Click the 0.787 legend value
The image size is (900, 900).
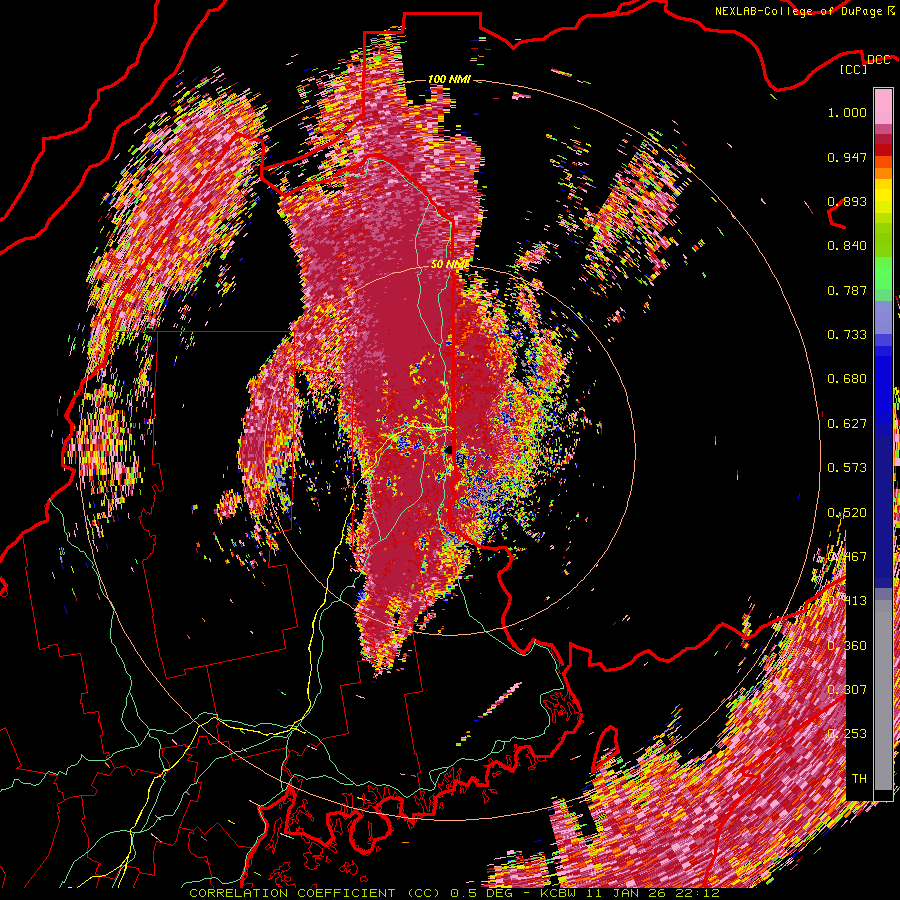847,290
